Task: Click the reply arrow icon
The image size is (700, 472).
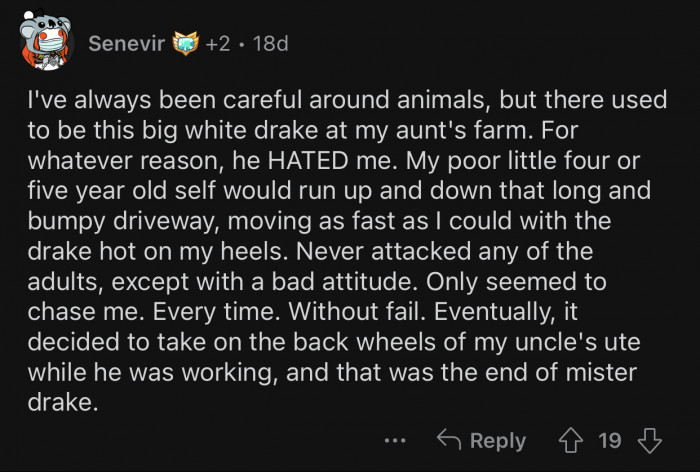Action: point(451,441)
